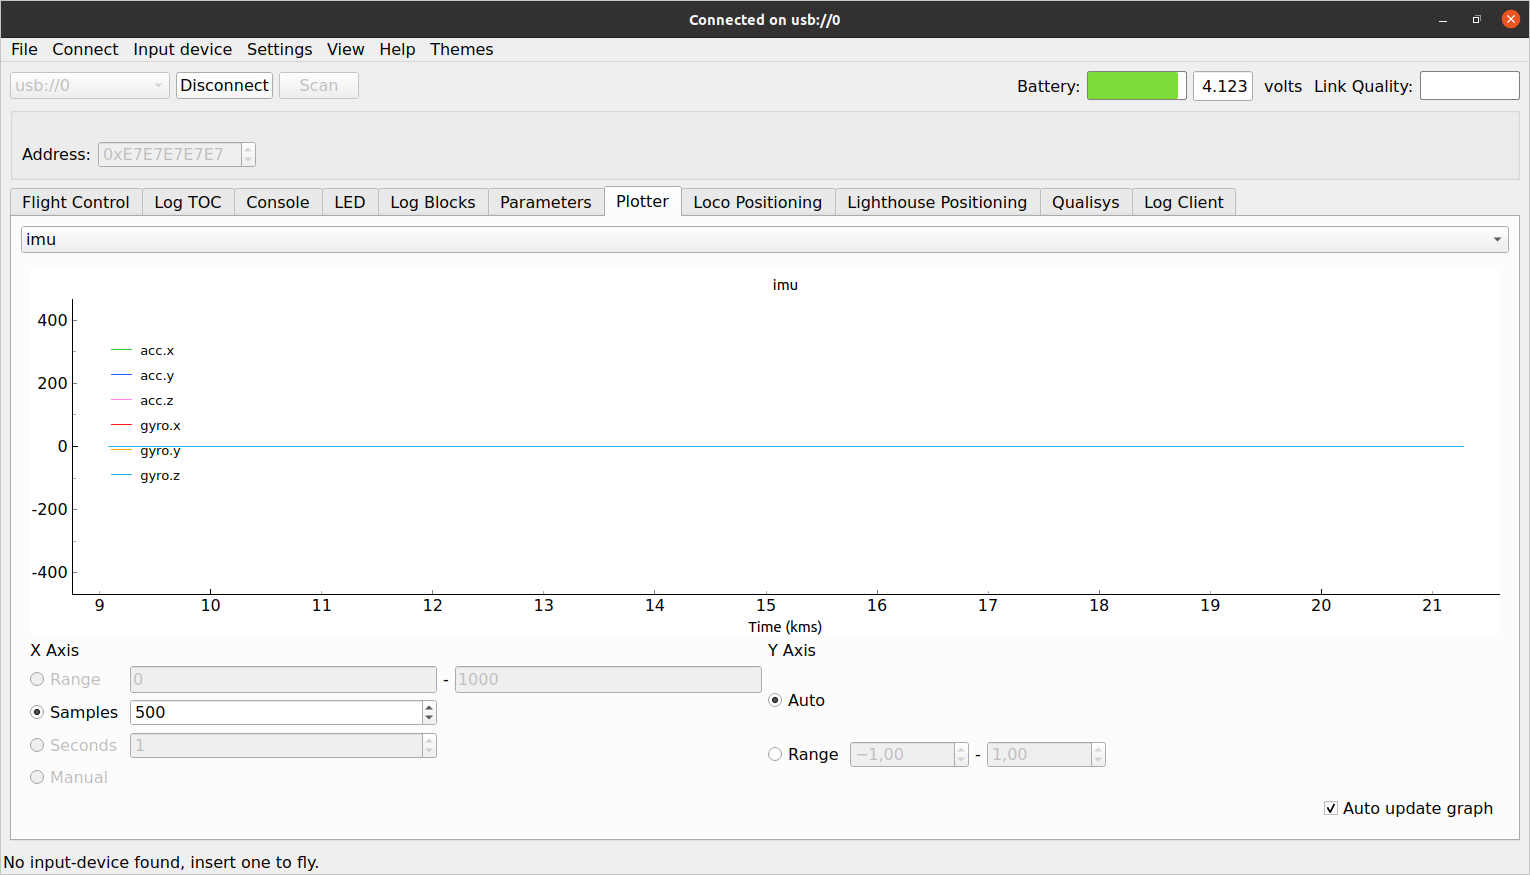Switch to the Flight Control tab

pyautogui.click(x=76, y=202)
